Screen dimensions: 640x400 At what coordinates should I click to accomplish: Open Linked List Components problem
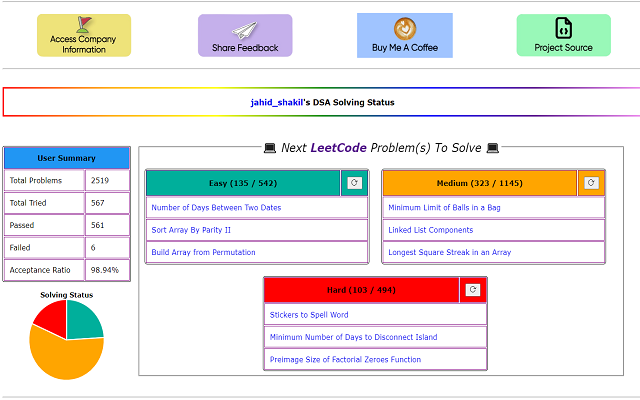pyautogui.click(x=431, y=230)
